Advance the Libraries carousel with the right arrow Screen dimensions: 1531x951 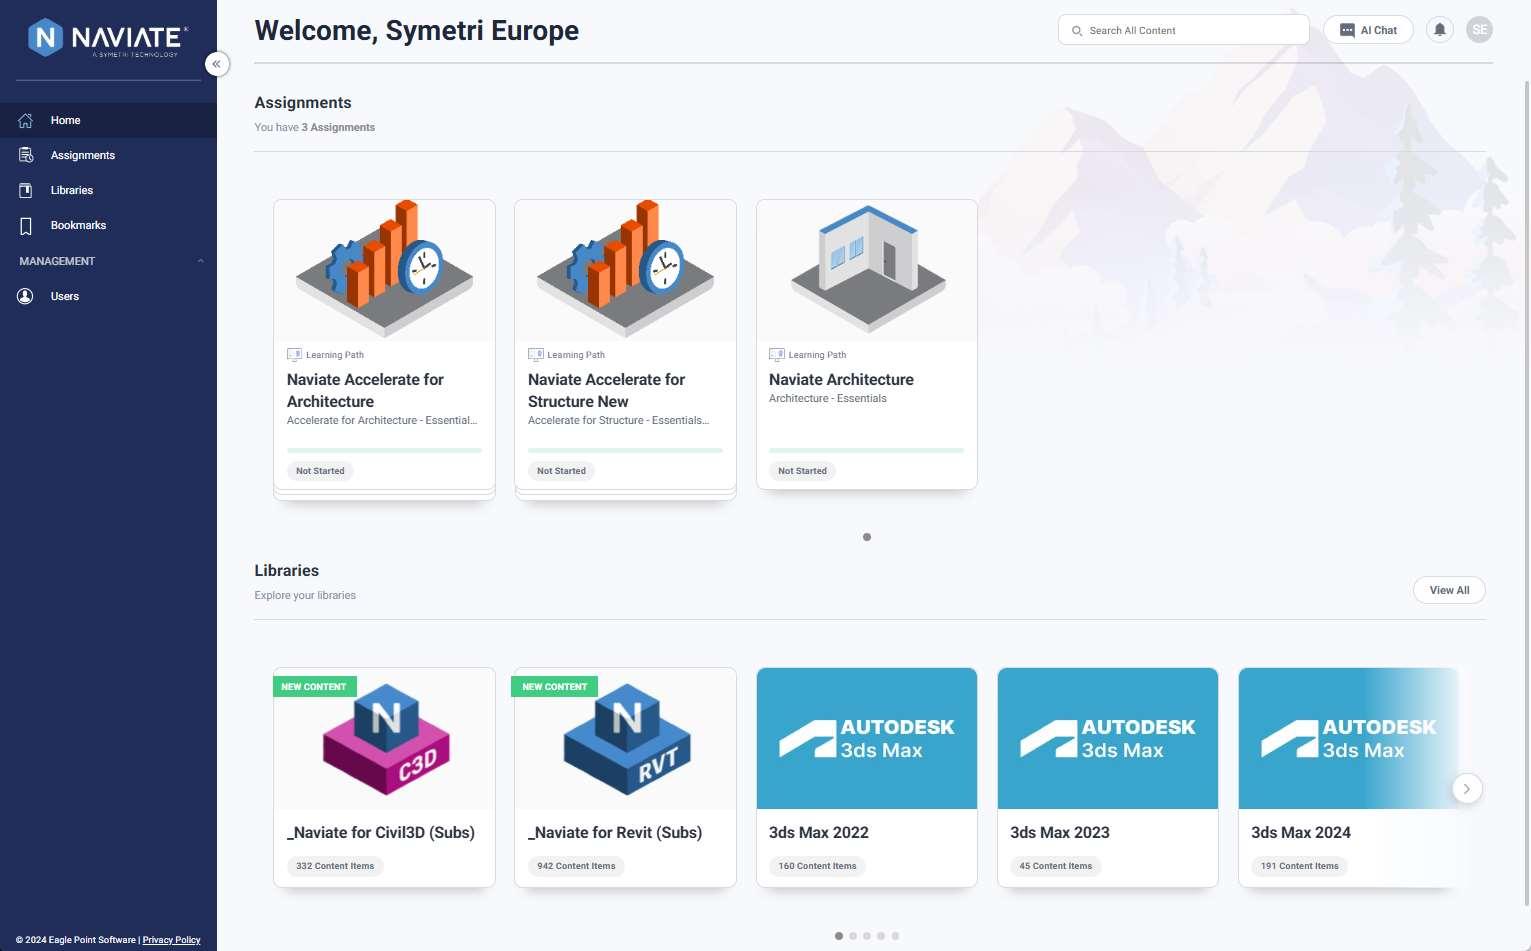(x=1467, y=789)
